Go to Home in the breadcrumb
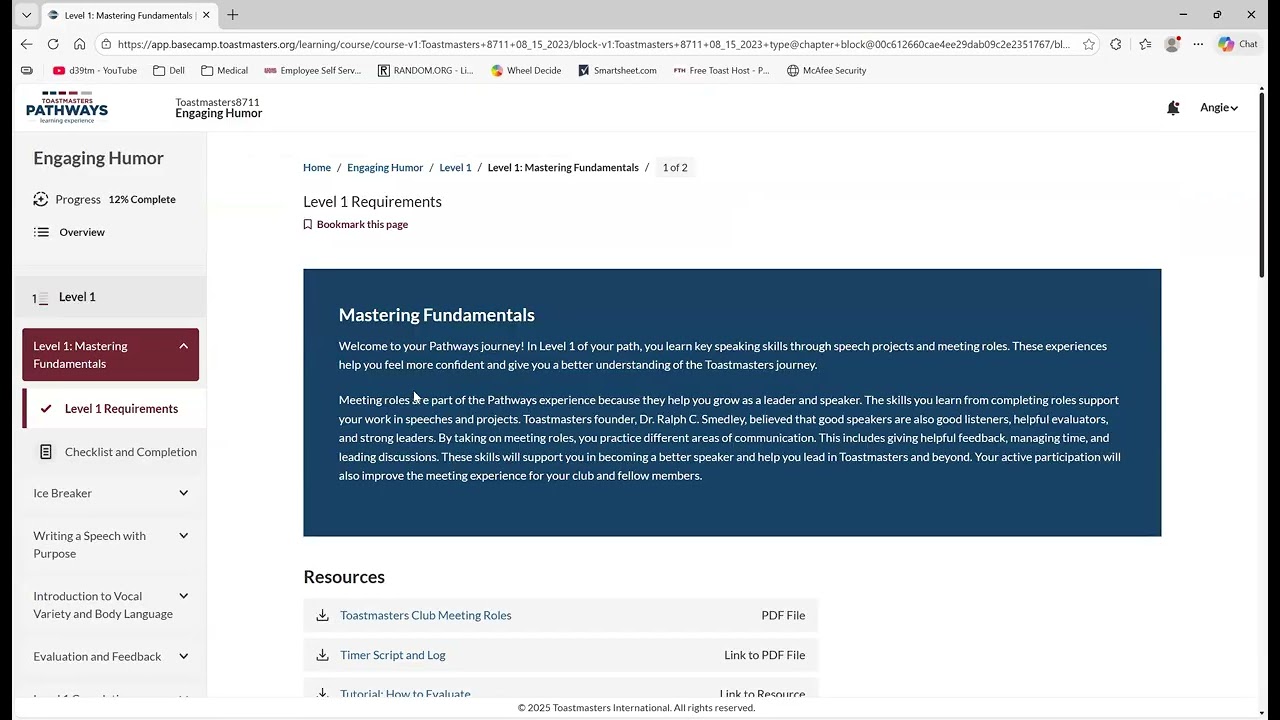This screenshot has width=1280, height=720. click(x=317, y=168)
